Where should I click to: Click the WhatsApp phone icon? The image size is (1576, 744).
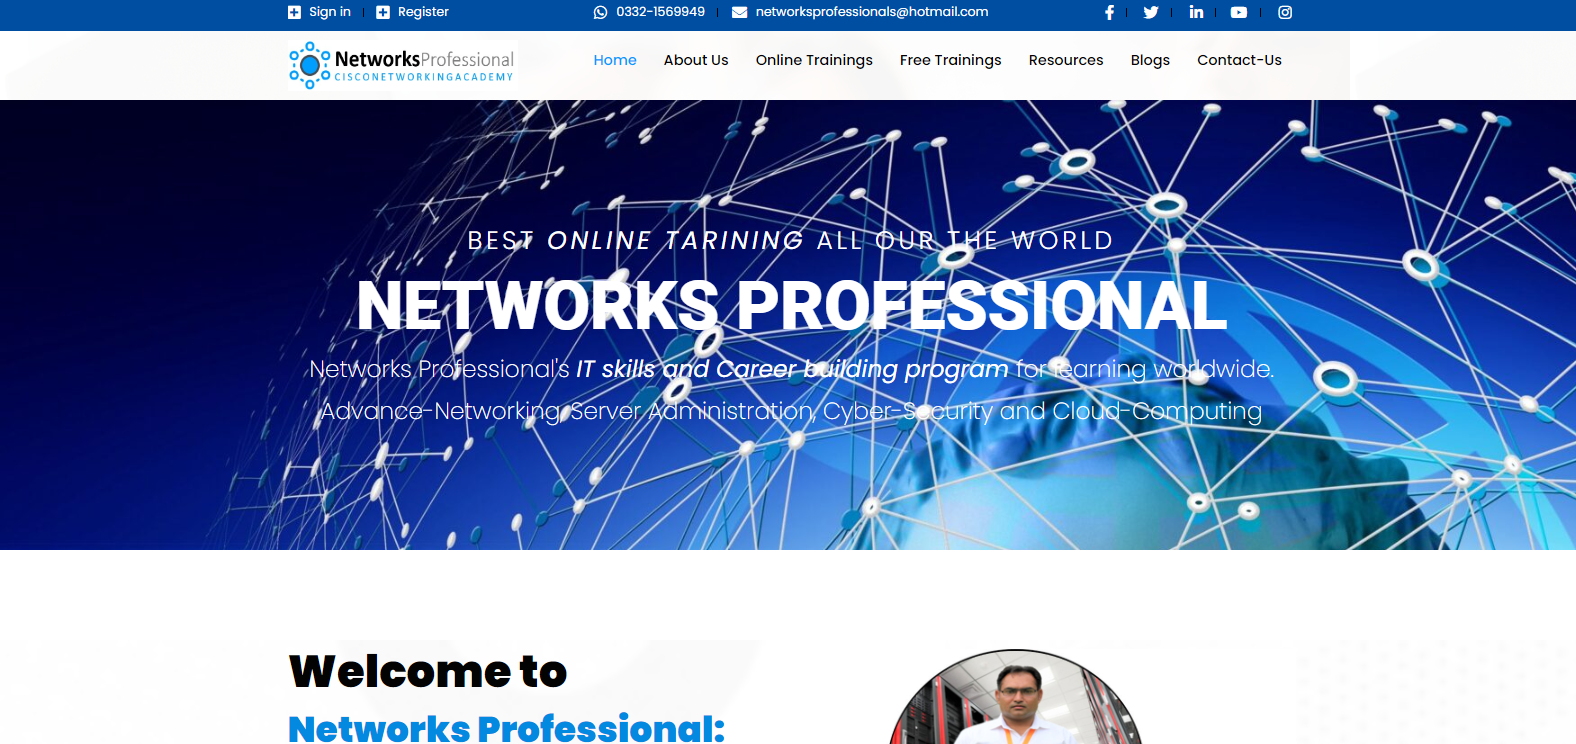600,12
